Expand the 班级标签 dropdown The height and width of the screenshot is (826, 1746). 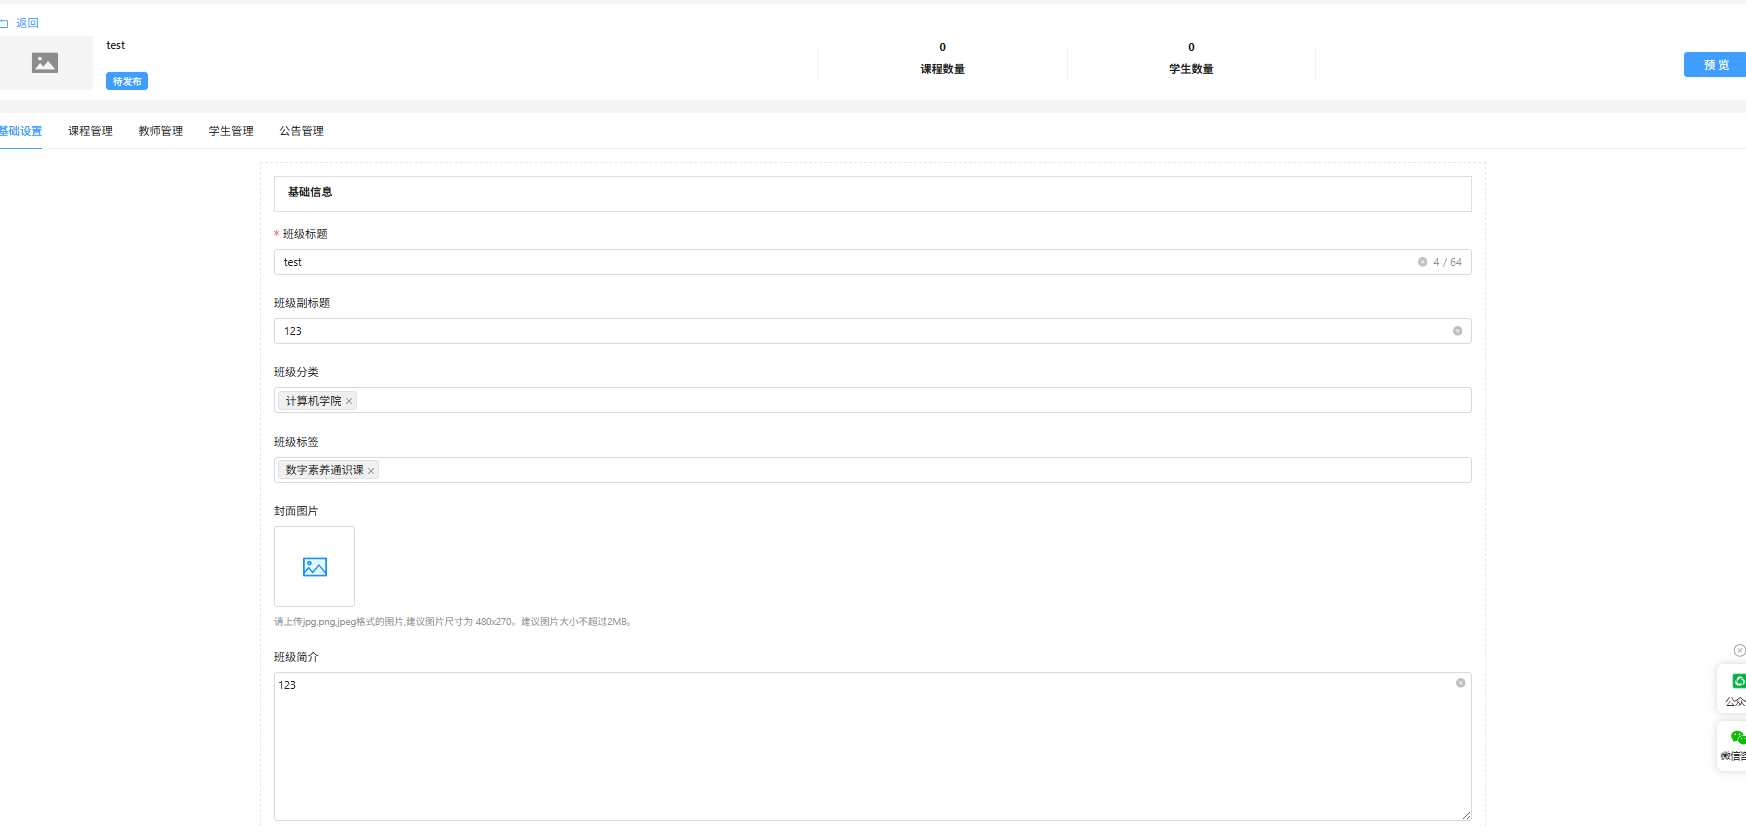tap(900, 470)
